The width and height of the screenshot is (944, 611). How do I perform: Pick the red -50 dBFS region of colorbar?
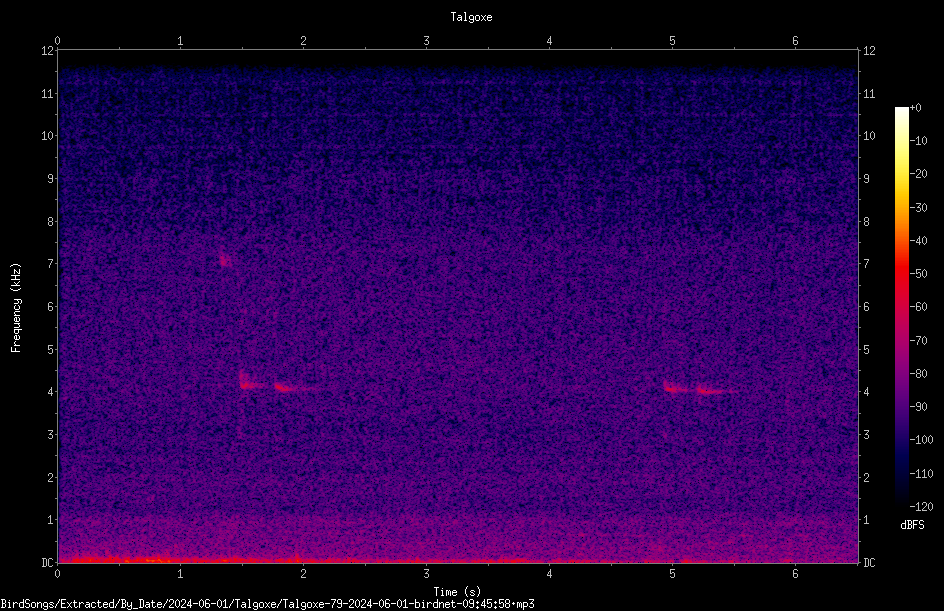(901, 274)
